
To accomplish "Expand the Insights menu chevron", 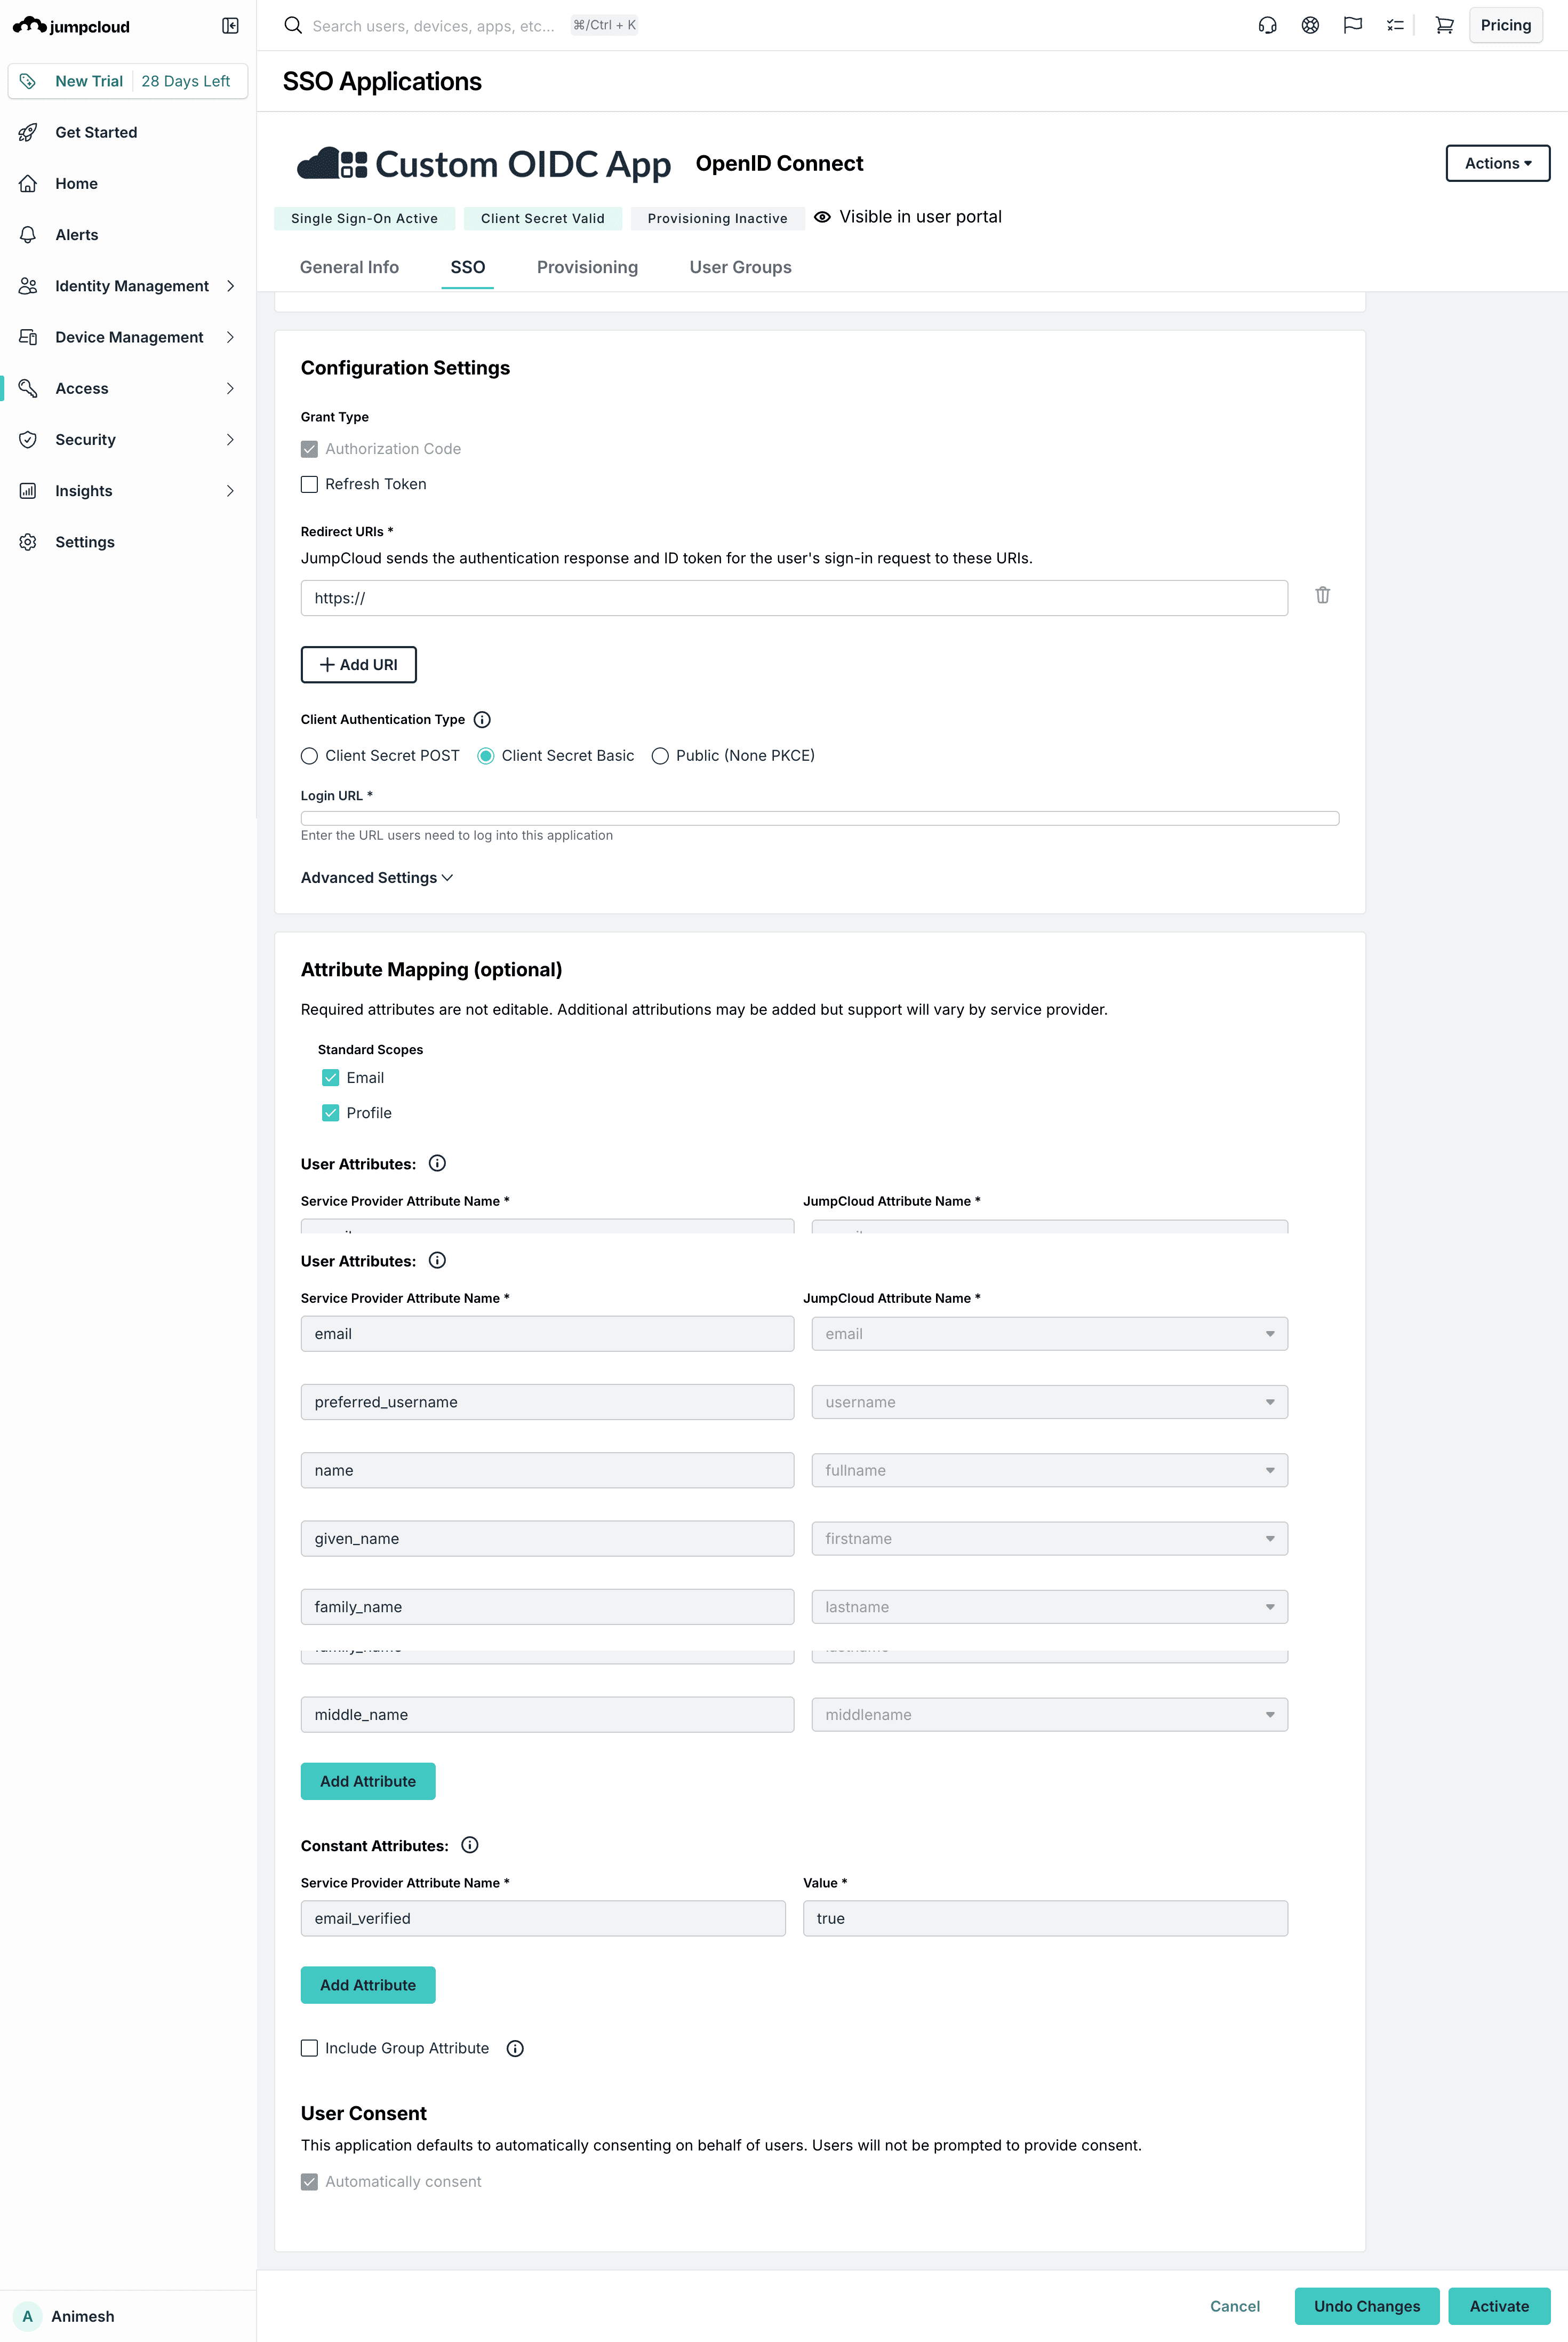I will (x=230, y=491).
